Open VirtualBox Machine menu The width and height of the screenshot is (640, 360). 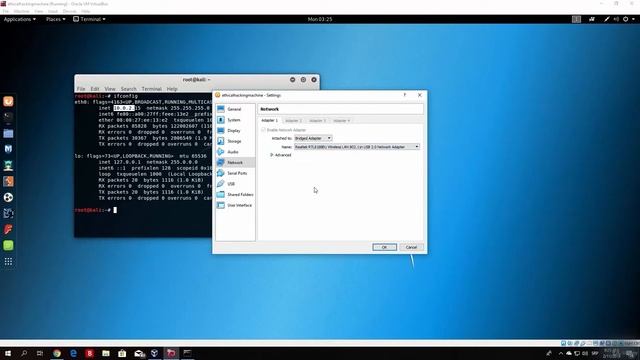tap(21, 11)
